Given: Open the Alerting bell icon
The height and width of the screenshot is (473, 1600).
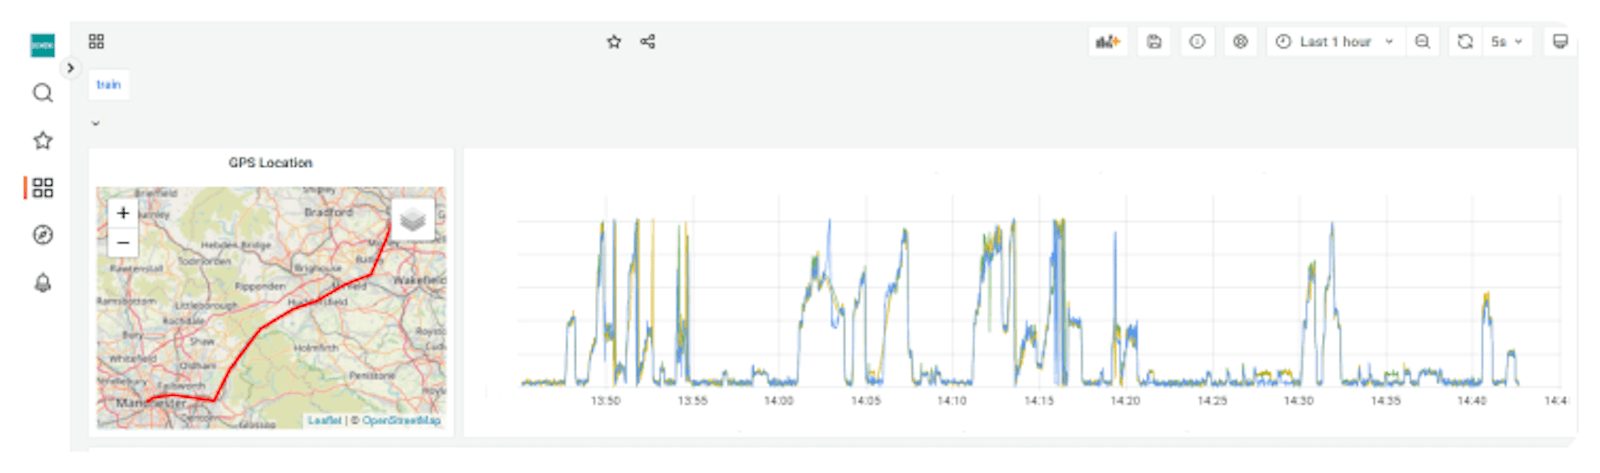Looking at the screenshot, I should 42,283.
